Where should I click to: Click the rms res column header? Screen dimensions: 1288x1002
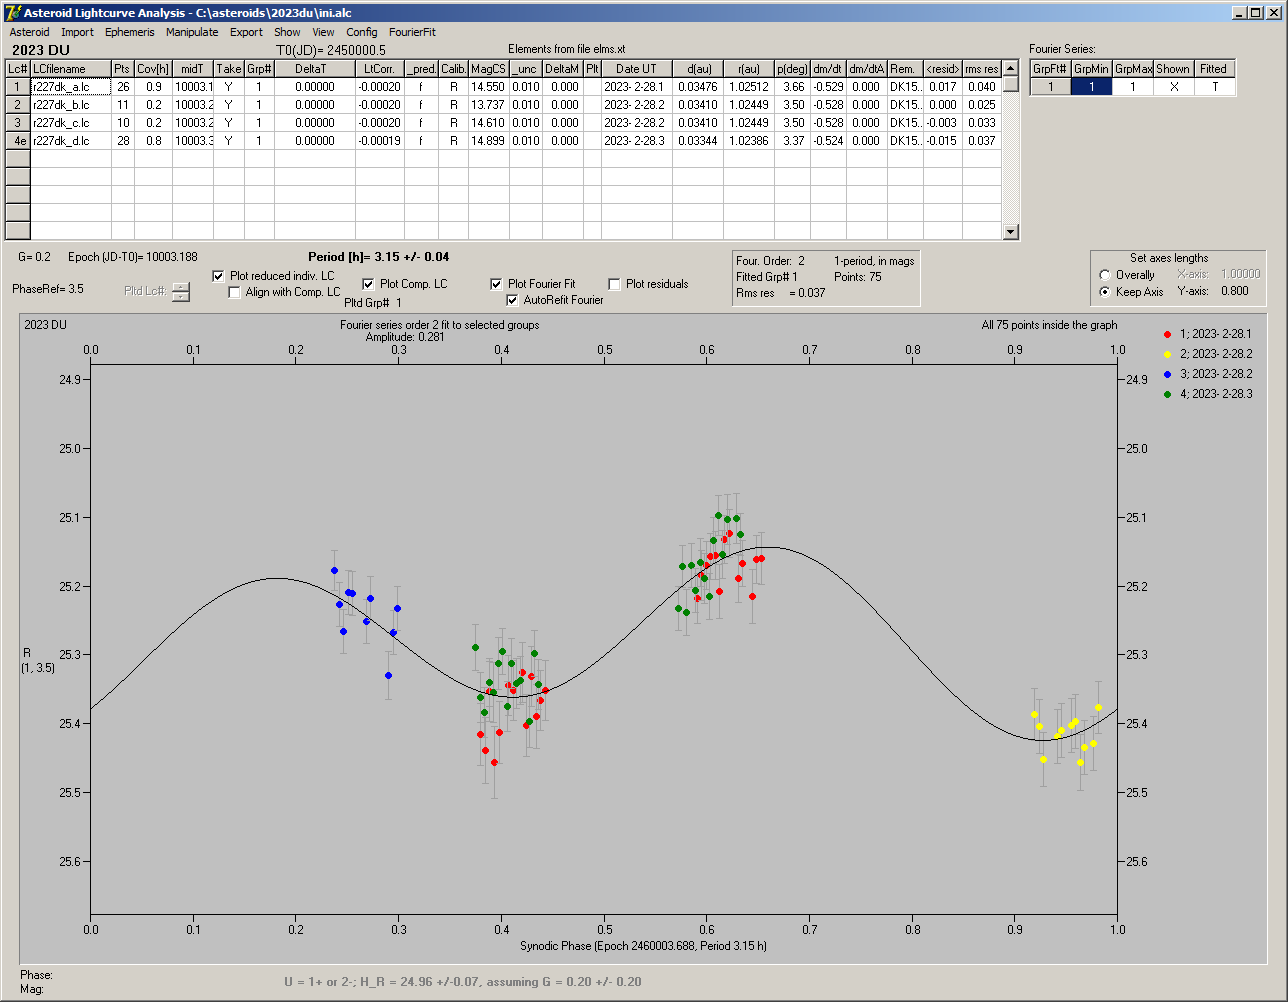pyautogui.click(x=982, y=69)
